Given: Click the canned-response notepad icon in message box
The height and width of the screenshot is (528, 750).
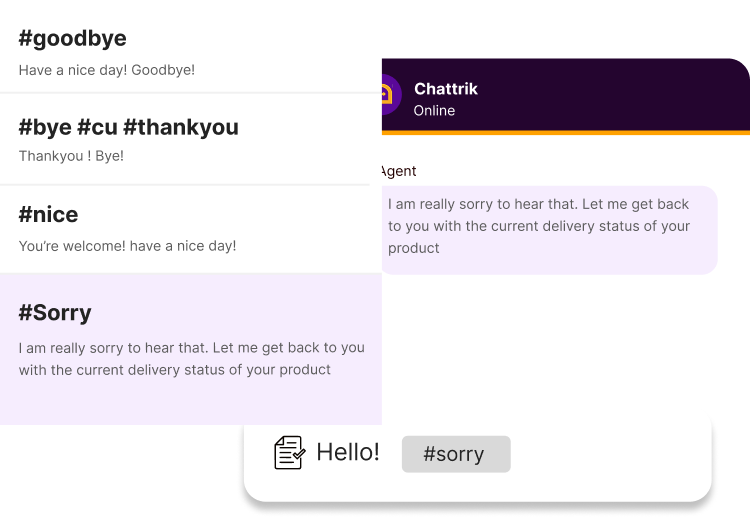Looking at the screenshot, I should 289,453.
